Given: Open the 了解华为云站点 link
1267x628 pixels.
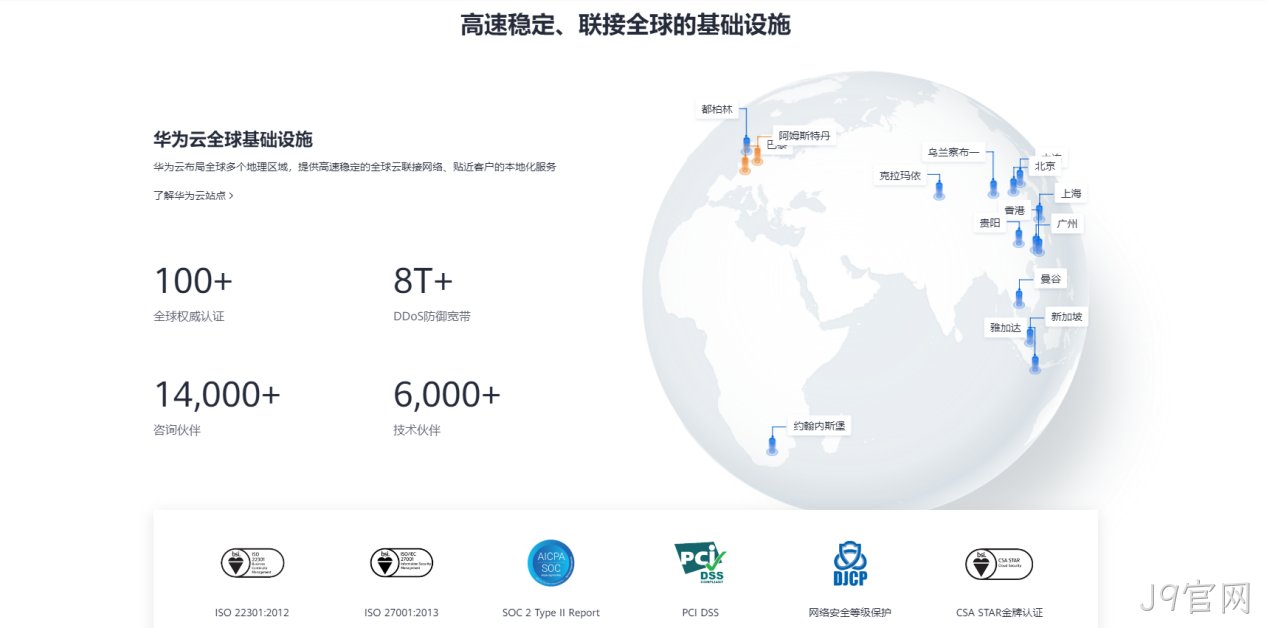Looking at the screenshot, I should (193, 196).
